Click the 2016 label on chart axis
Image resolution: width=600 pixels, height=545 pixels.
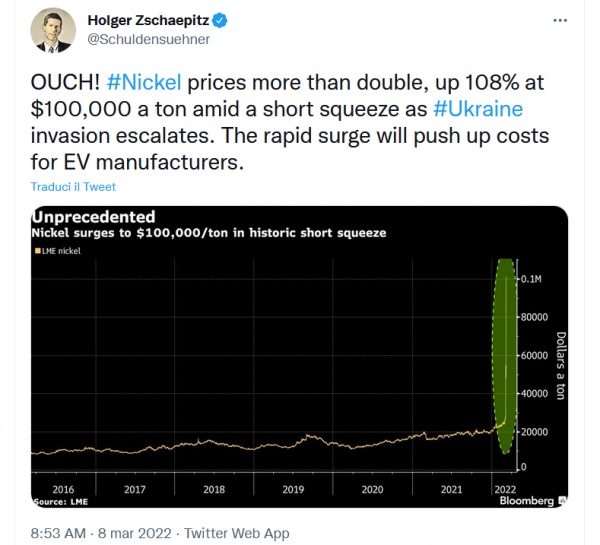pyautogui.click(x=63, y=489)
